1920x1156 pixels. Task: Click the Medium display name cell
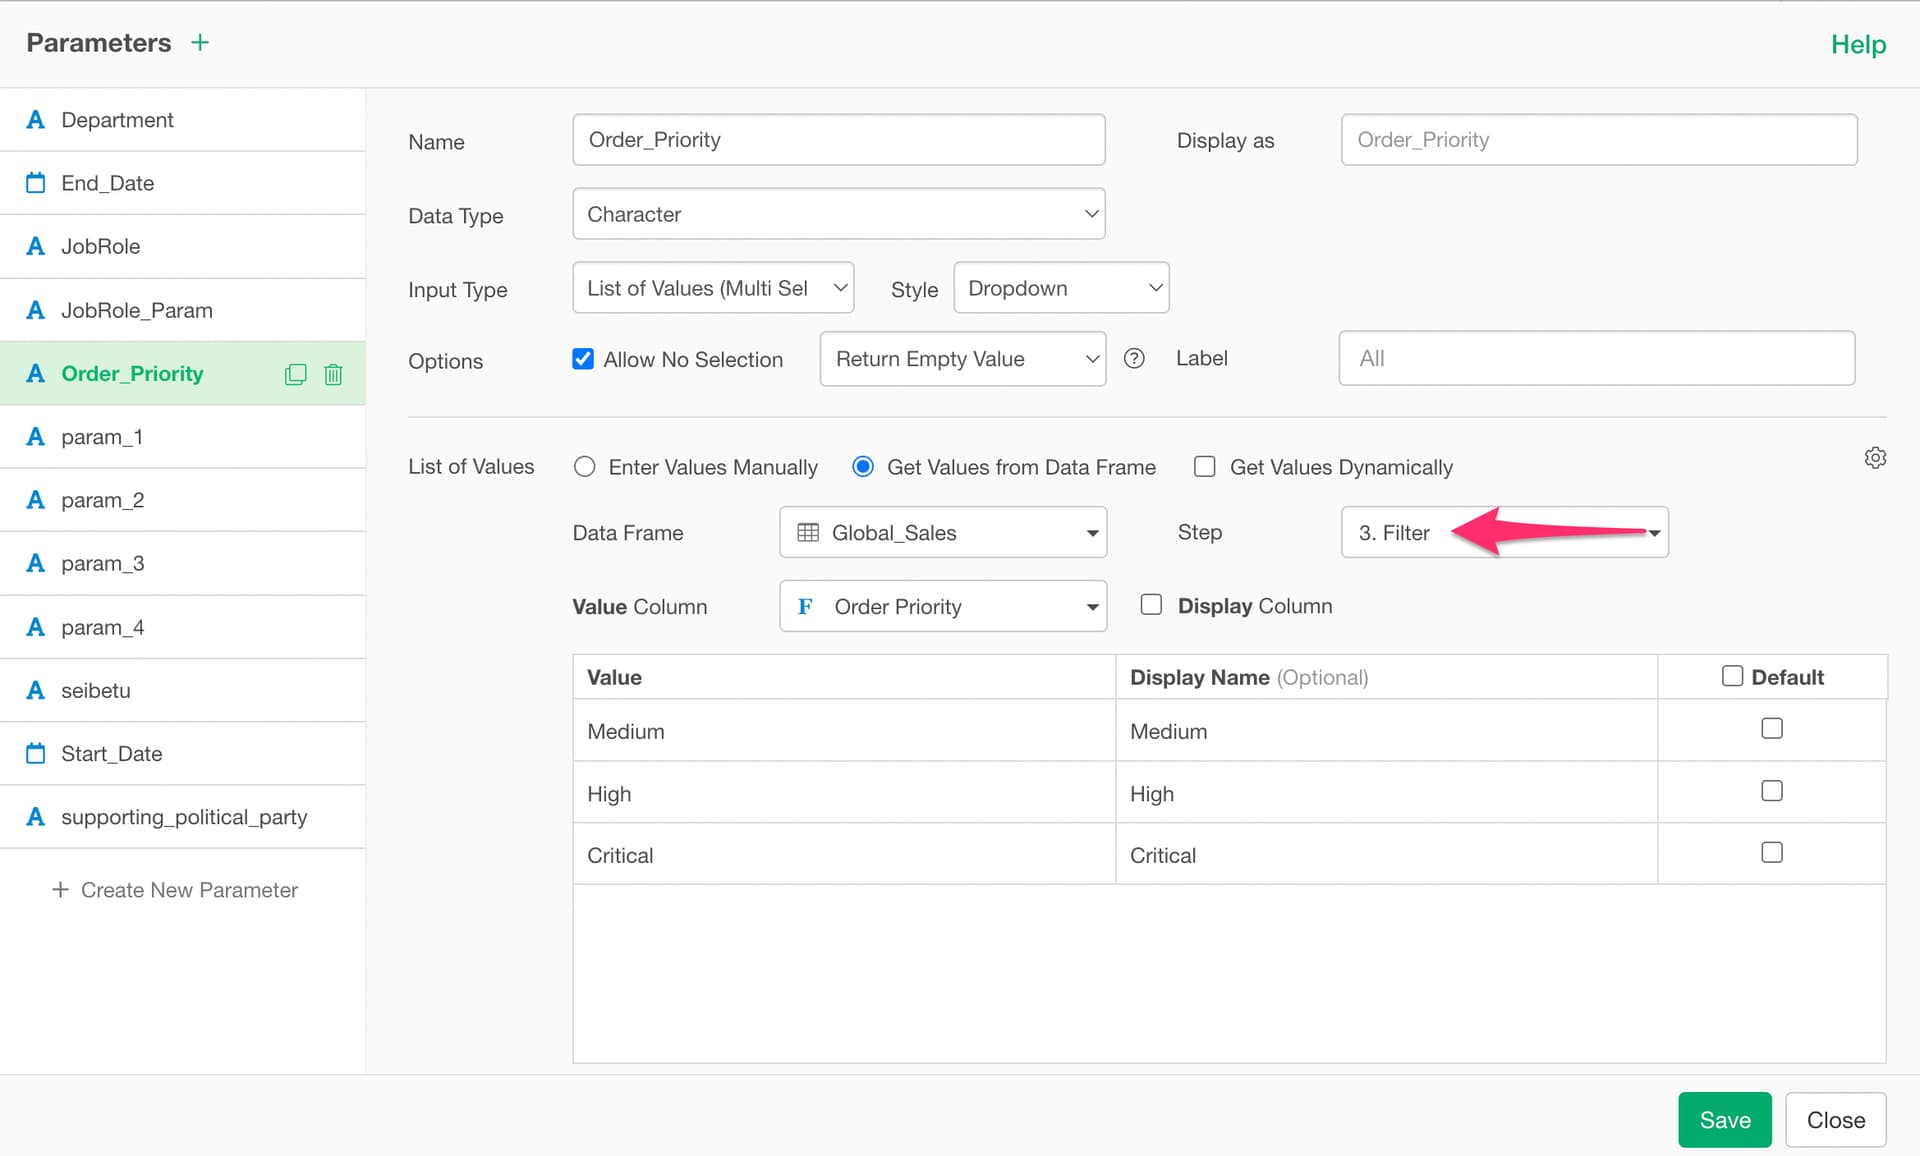pos(1386,731)
